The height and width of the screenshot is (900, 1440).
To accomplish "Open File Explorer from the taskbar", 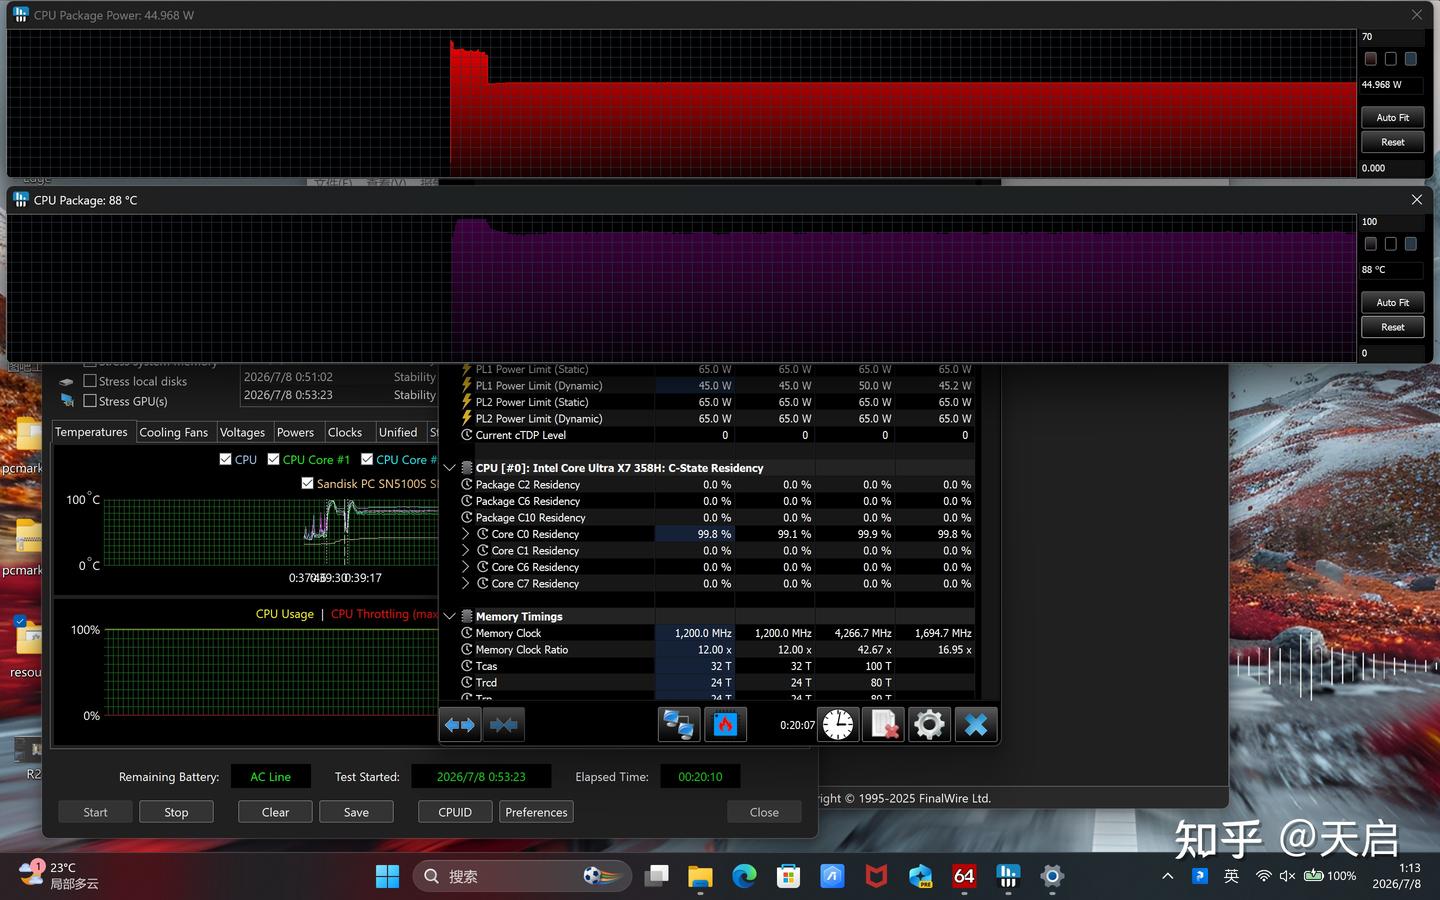I will coord(700,877).
